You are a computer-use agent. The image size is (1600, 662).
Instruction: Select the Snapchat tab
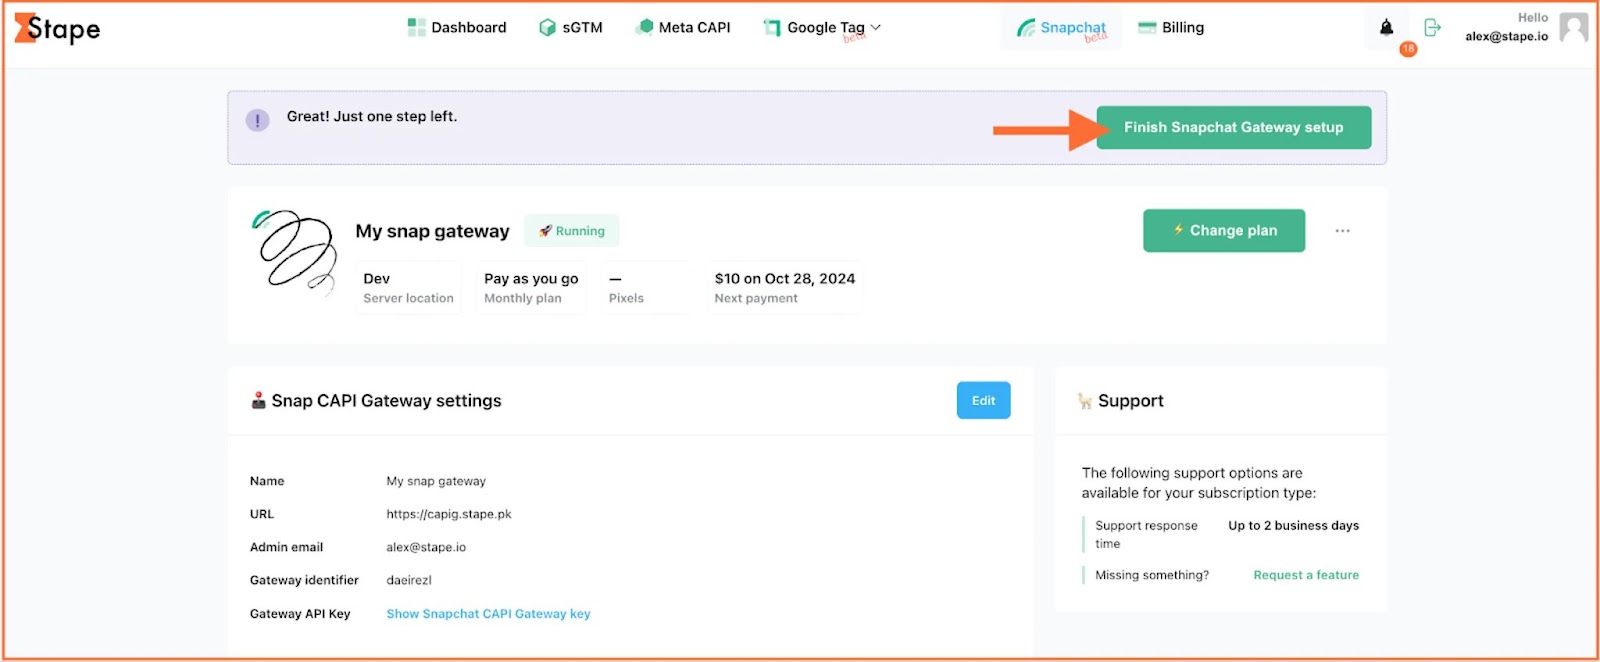click(x=1062, y=28)
